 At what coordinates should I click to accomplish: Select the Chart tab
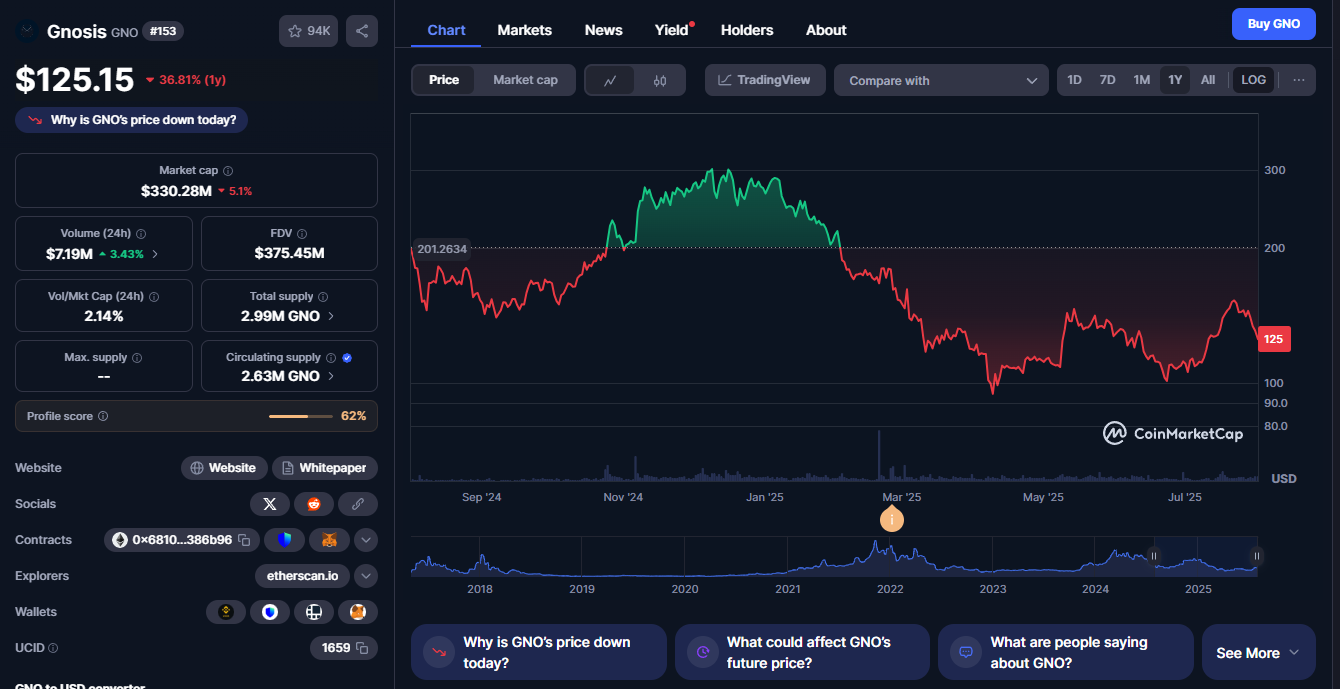[x=446, y=30]
